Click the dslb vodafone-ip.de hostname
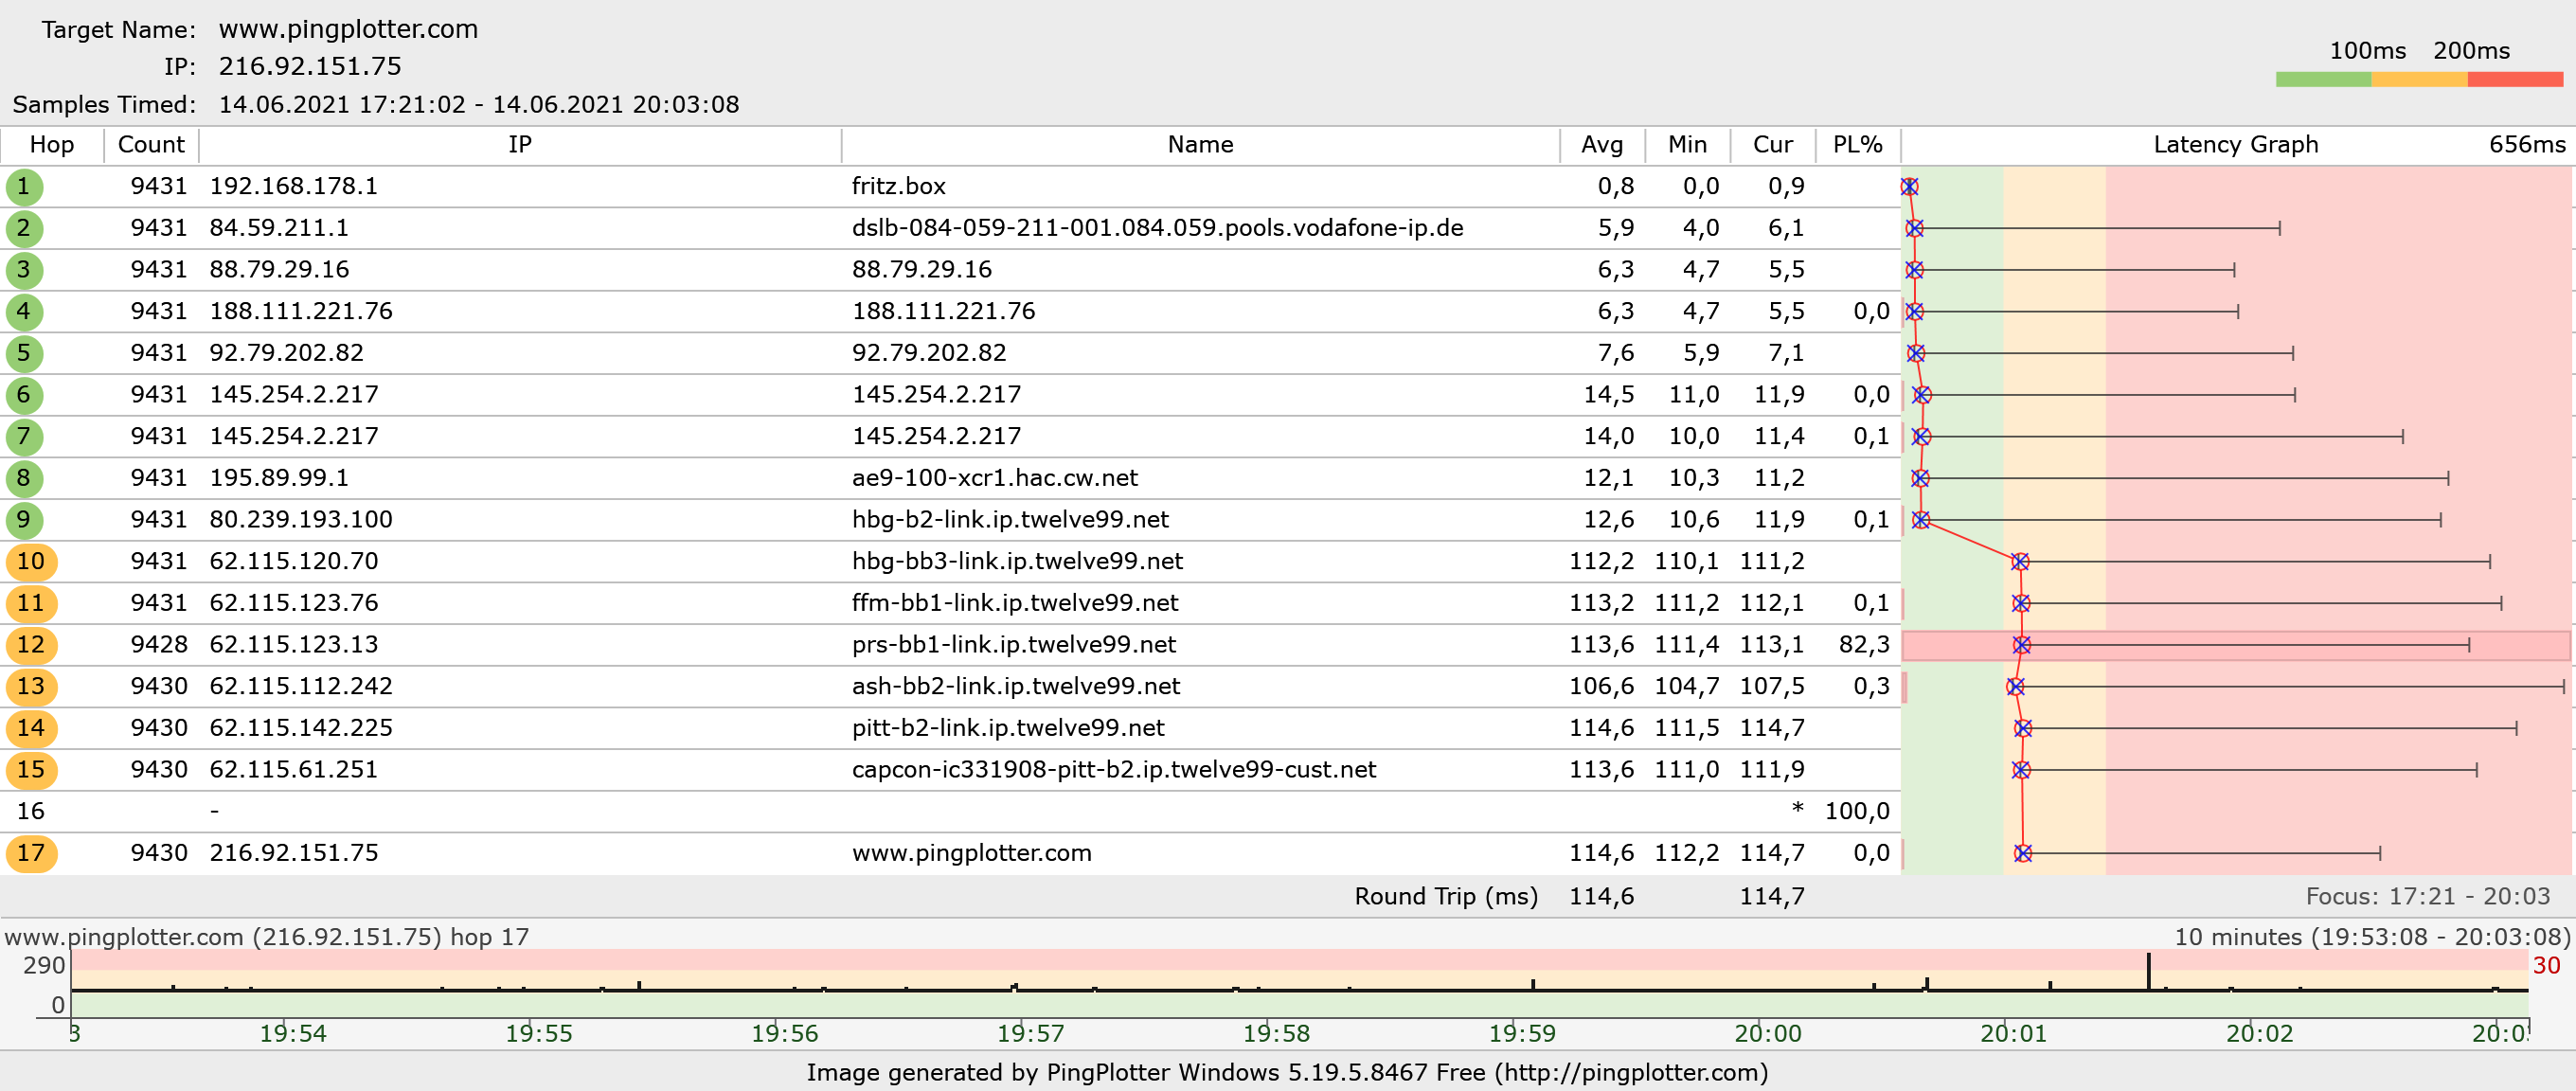The width and height of the screenshot is (2576, 1091). pyautogui.click(x=1157, y=228)
